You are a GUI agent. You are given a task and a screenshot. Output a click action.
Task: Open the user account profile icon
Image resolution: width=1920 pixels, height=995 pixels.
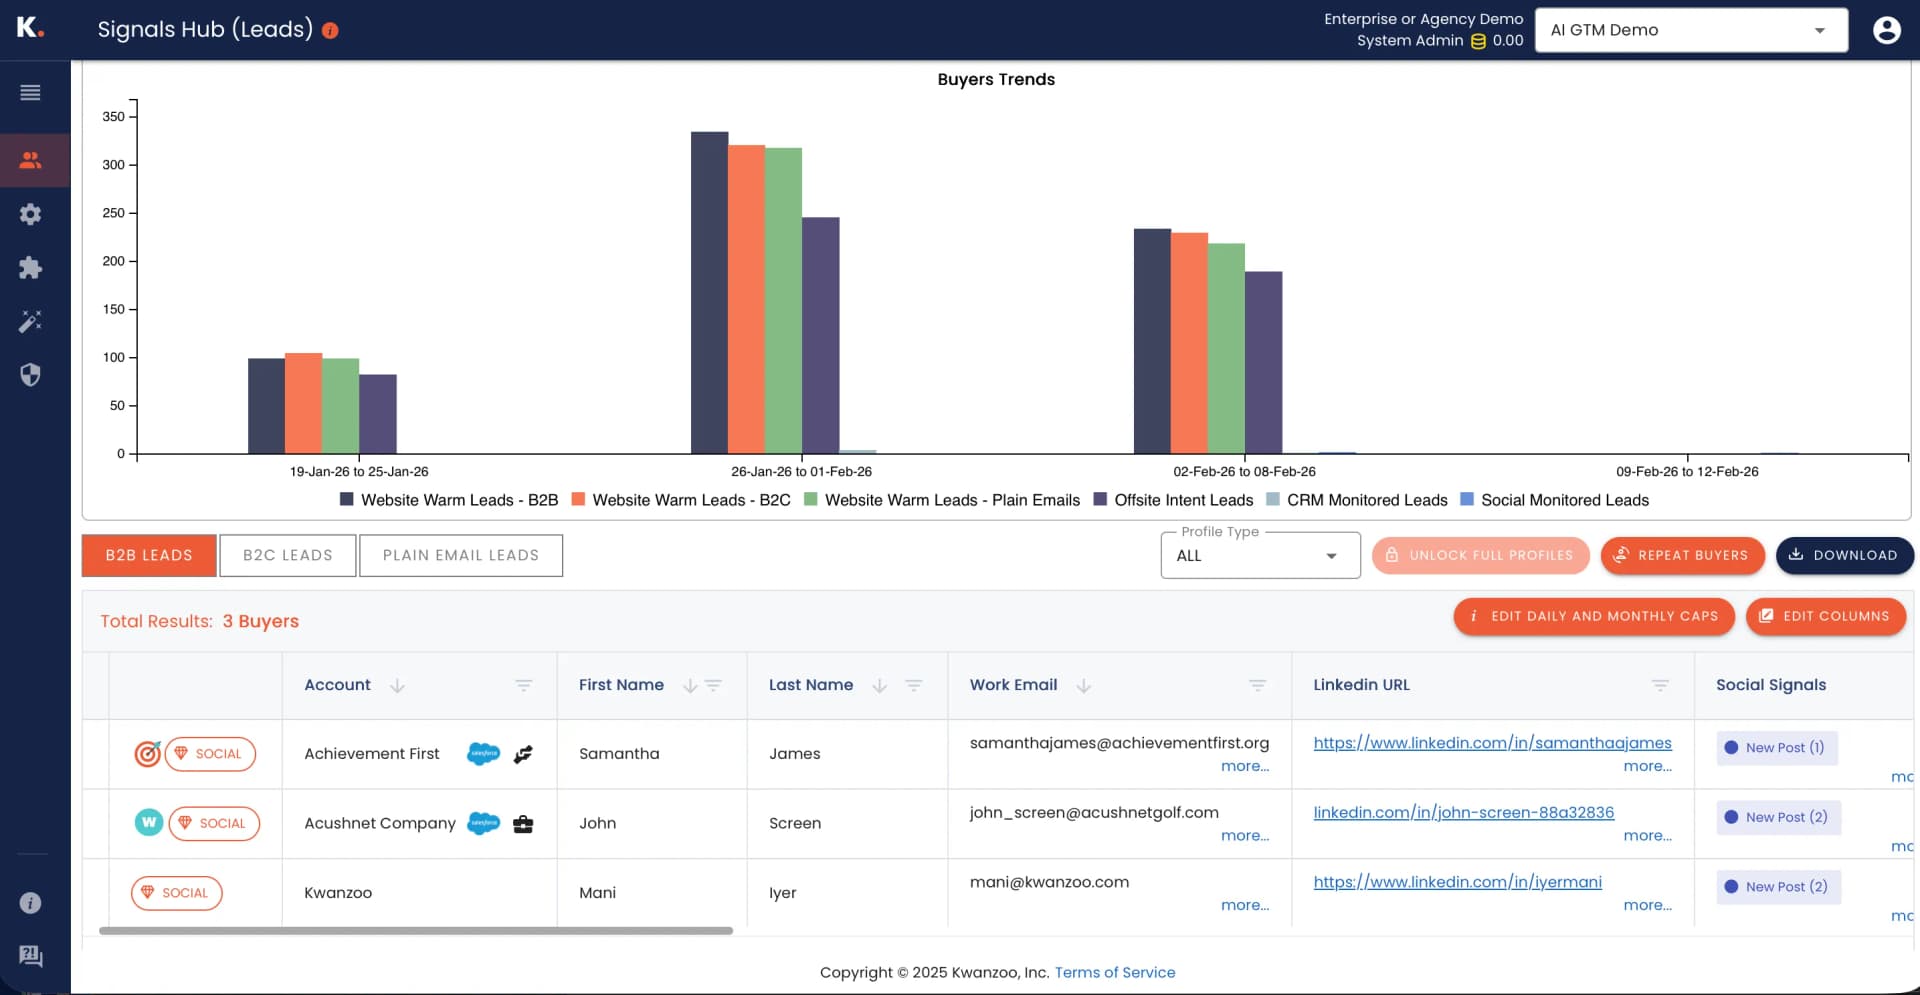[x=1886, y=30]
